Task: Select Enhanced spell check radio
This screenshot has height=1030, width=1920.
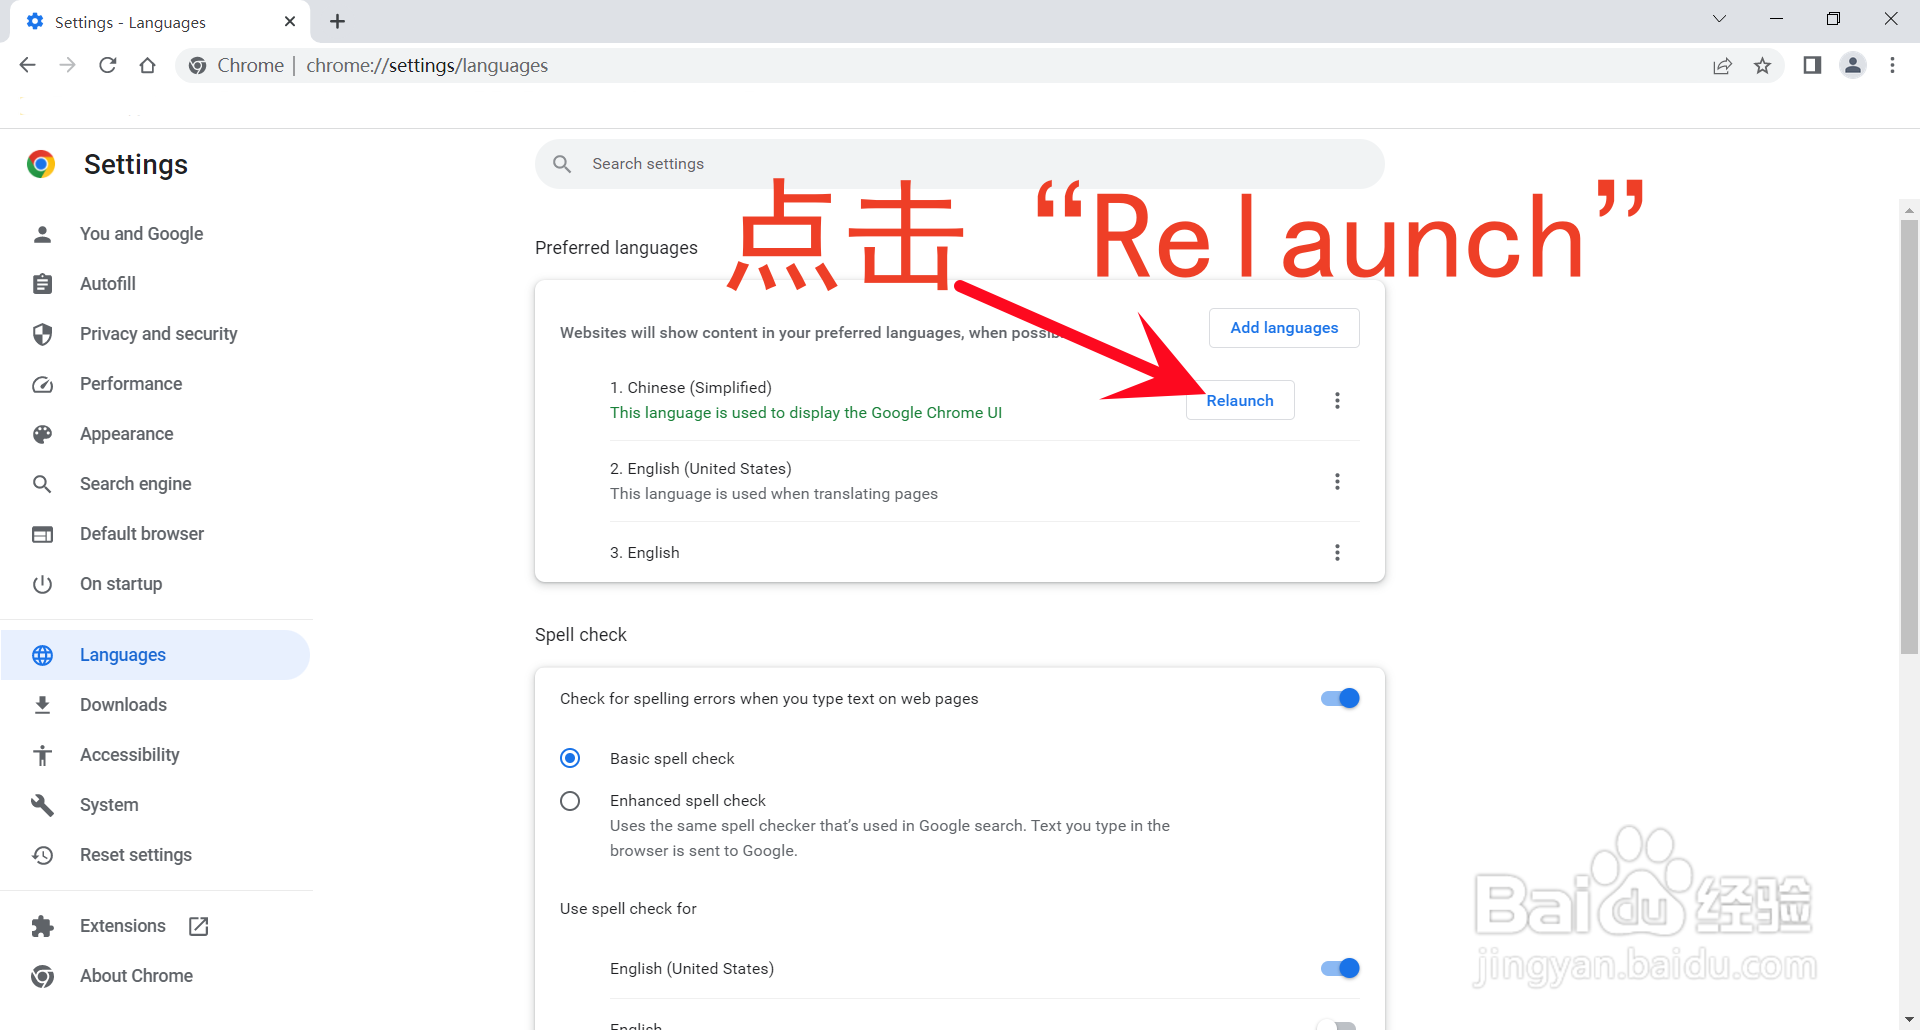Action: [x=570, y=801]
